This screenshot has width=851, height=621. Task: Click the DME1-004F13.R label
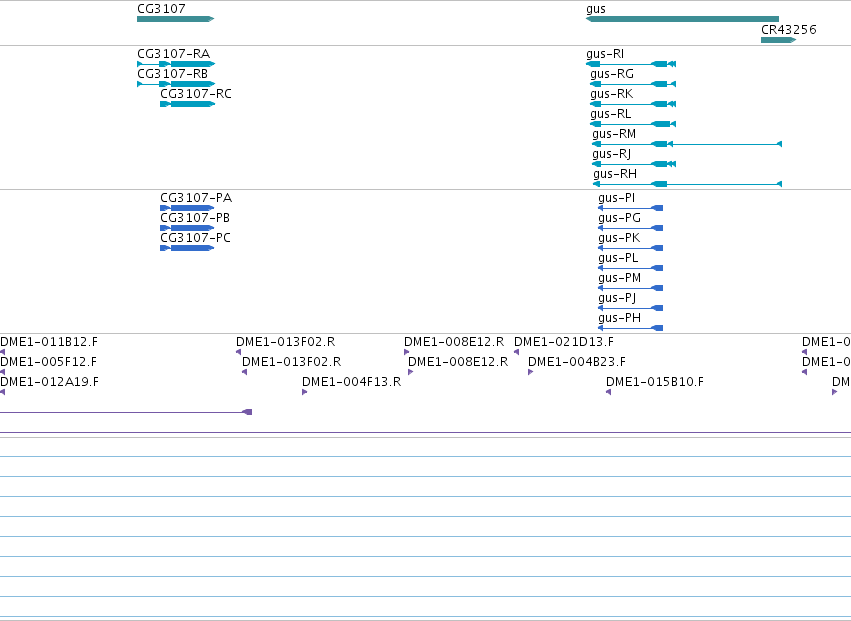point(351,382)
